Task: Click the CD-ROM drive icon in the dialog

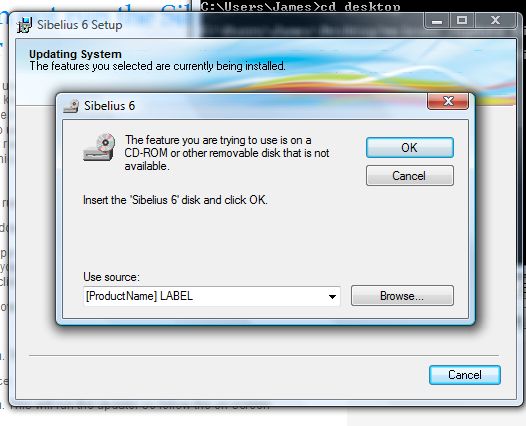Action: coord(99,147)
